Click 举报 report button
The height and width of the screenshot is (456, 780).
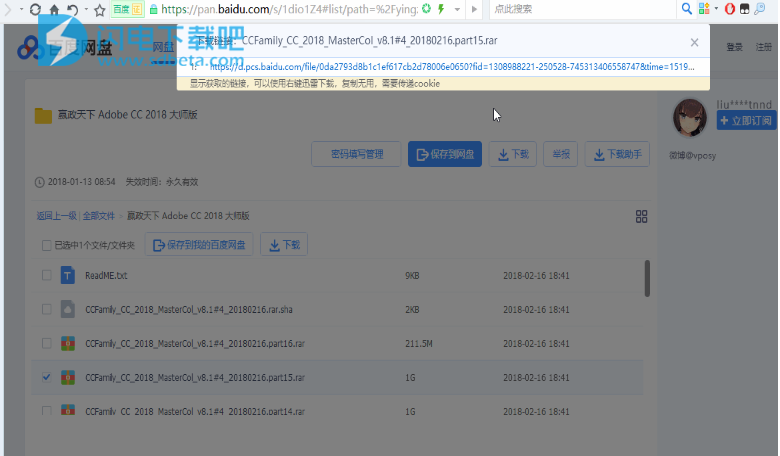[x=561, y=154]
